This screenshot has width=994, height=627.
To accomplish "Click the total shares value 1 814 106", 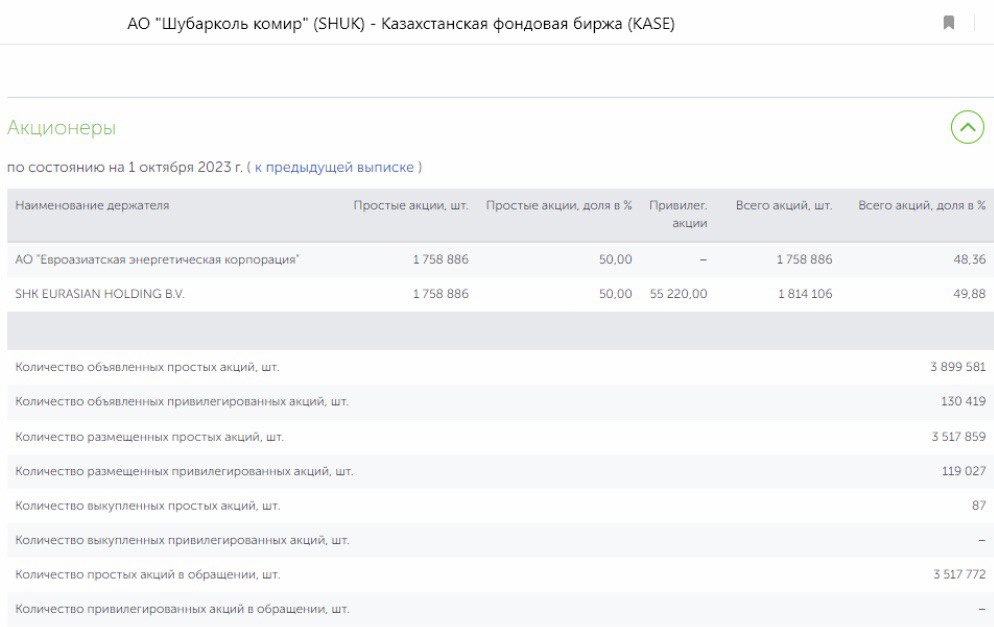I will [805, 294].
